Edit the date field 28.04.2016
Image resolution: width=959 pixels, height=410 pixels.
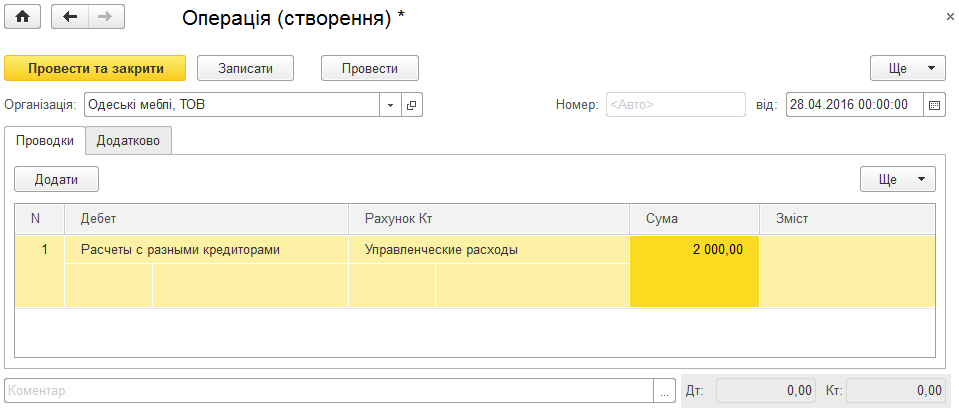coord(854,105)
